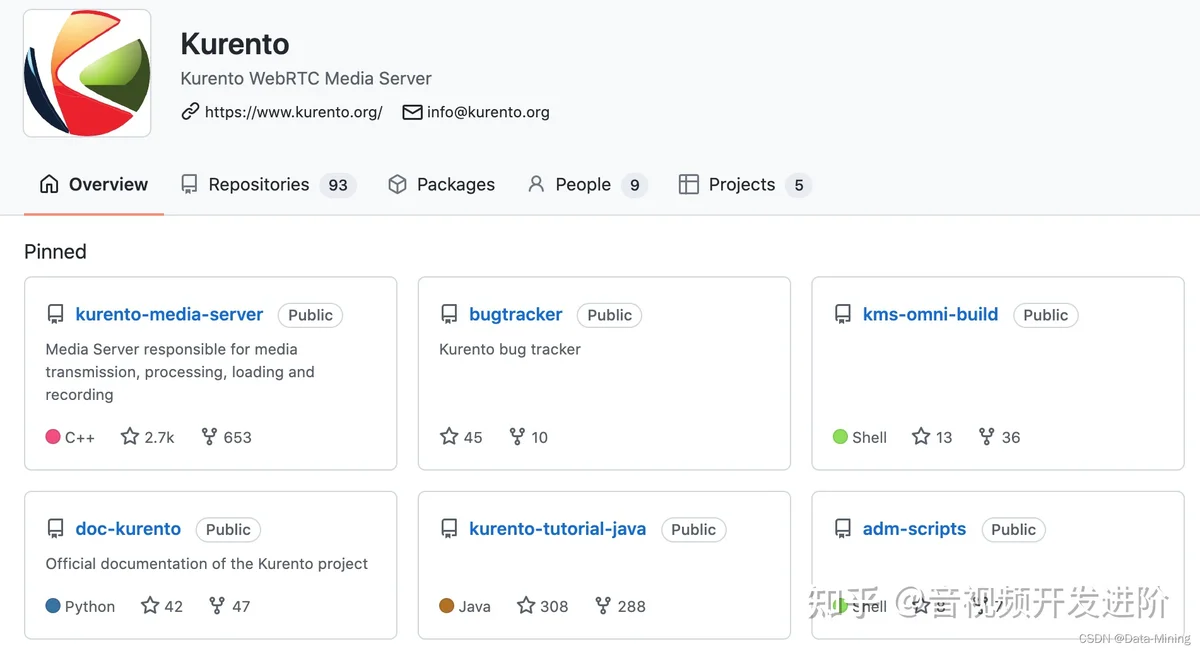
Task: Click the fork icon on doc-kurento card
Action: (217, 605)
